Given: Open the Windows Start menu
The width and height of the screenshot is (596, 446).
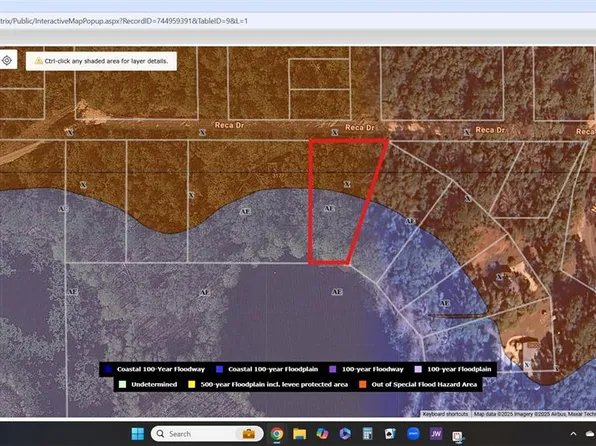Looking at the screenshot, I should pos(137,433).
